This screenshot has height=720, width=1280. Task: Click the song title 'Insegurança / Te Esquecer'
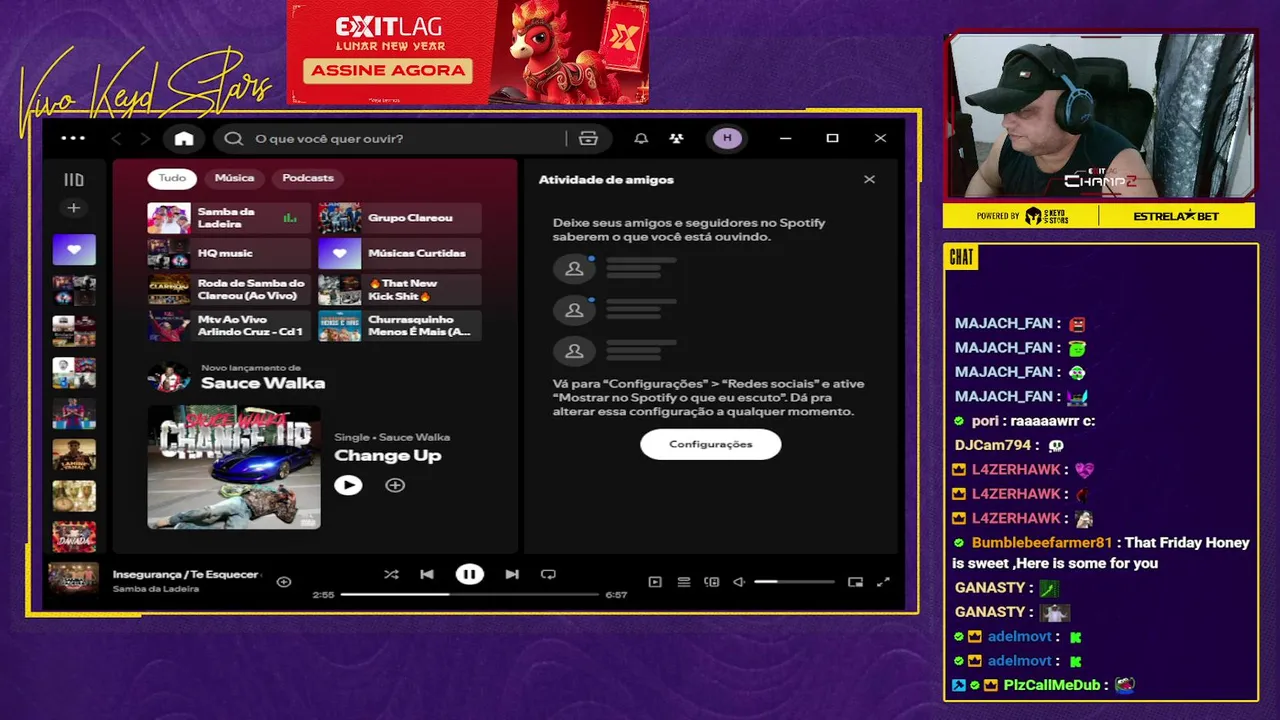click(186, 575)
